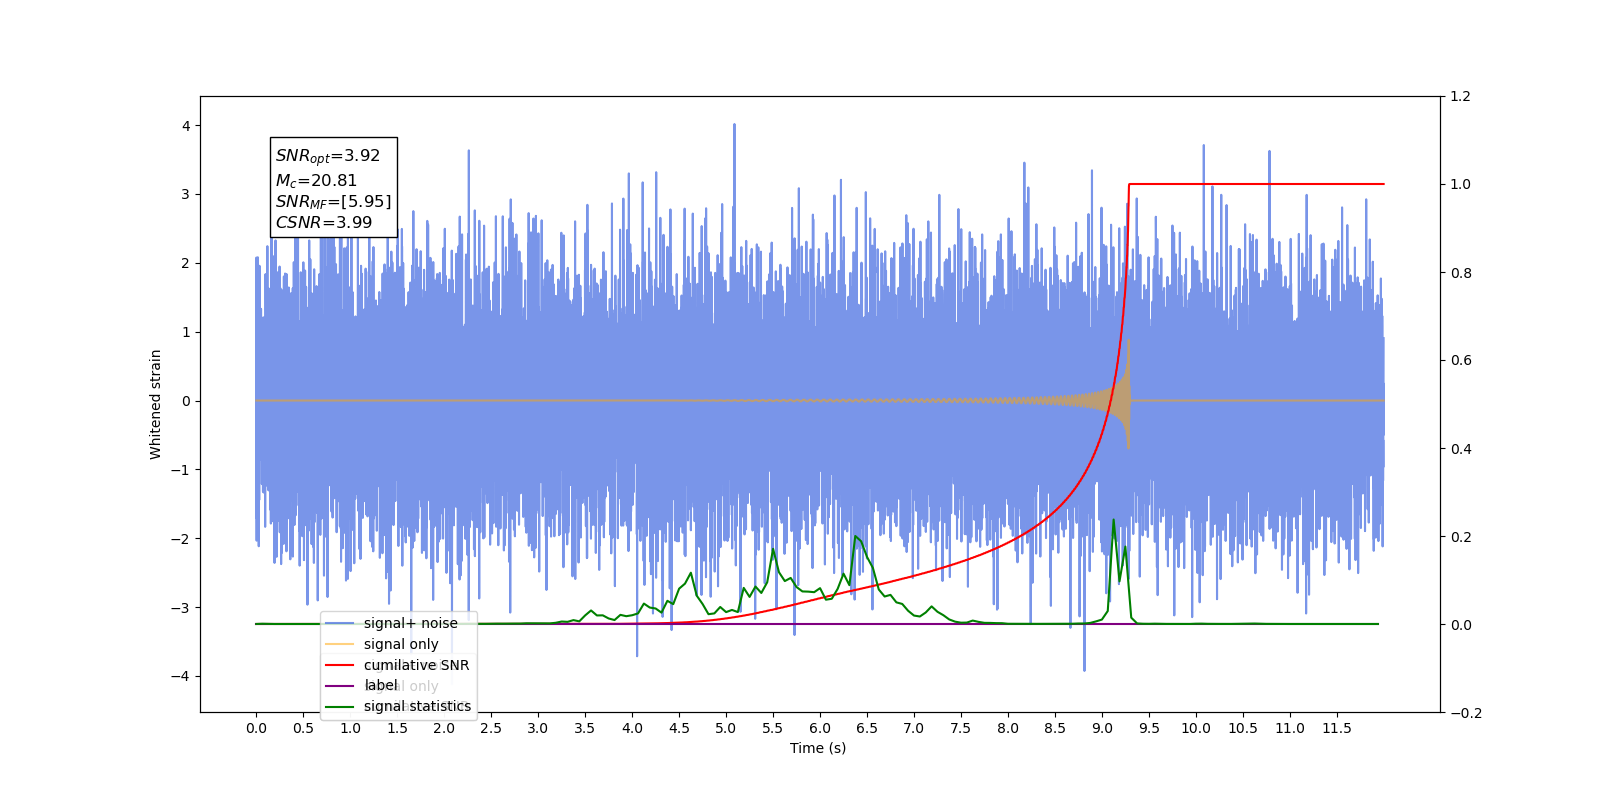
Task: Click the 3.0 tick on time axis
Action: point(538,728)
